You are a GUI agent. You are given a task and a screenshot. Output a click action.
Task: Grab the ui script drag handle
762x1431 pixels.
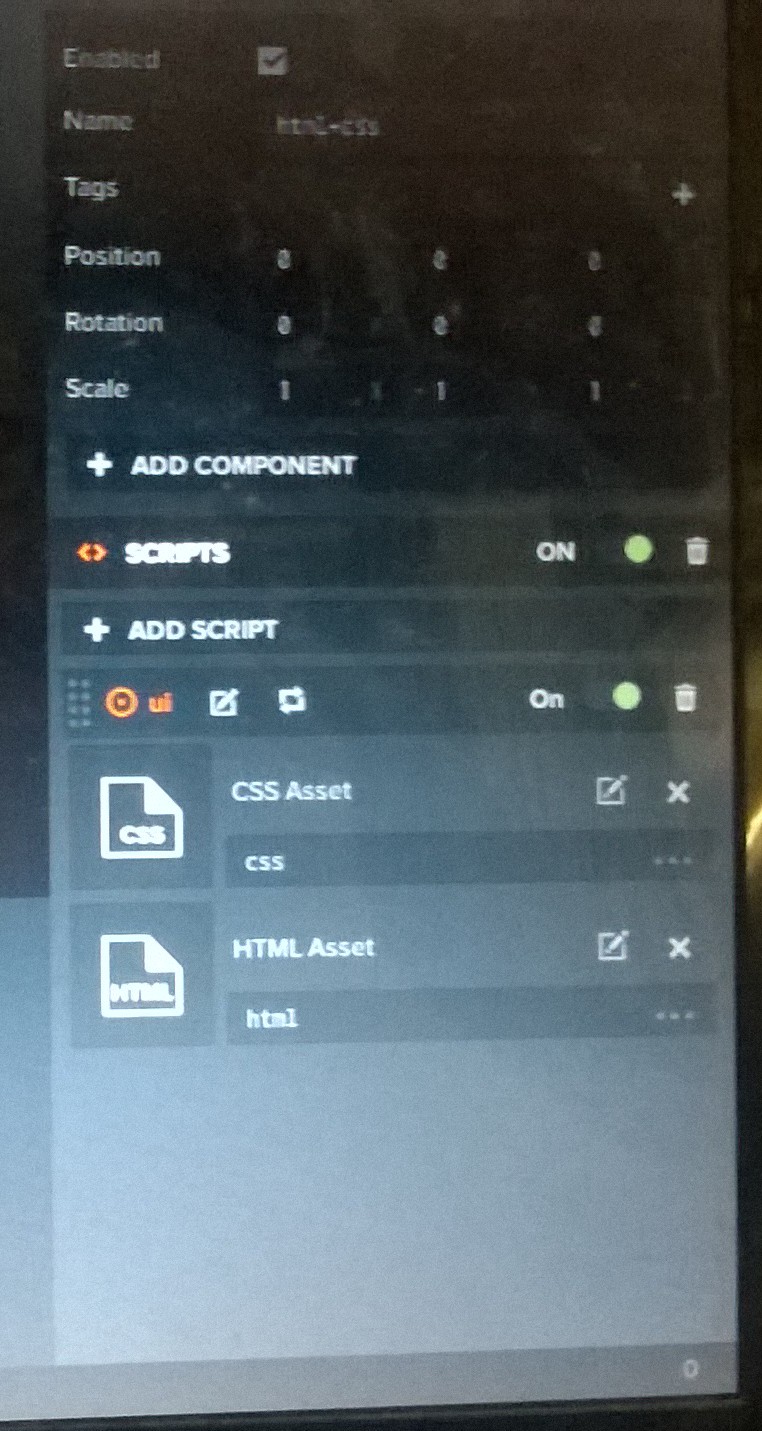pos(79,702)
